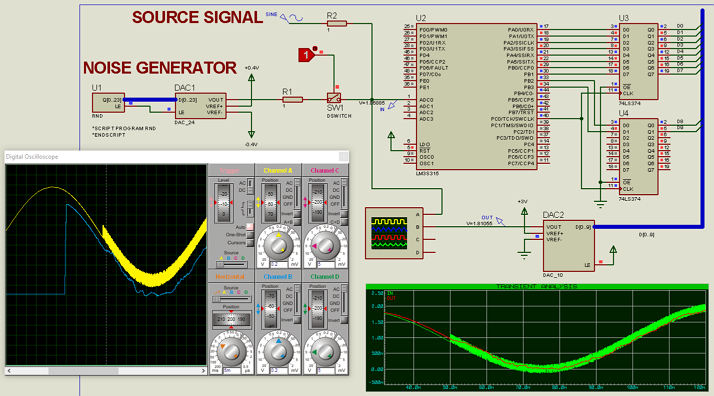
Task: Click Channel A volts/div knob
Action: tap(278, 245)
